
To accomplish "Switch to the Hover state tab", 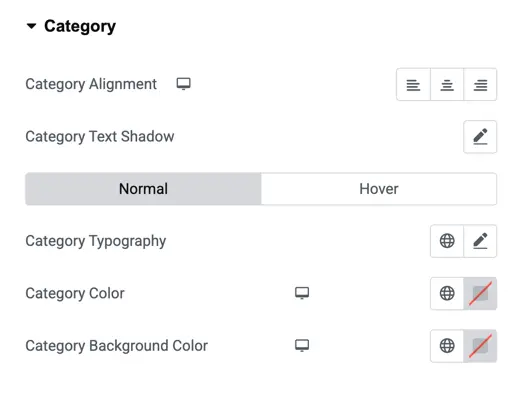I will (x=379, y=189).
